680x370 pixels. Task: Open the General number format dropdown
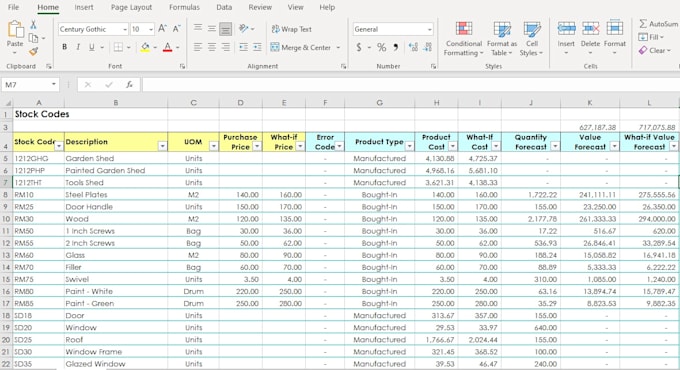(x=429, y=29)
